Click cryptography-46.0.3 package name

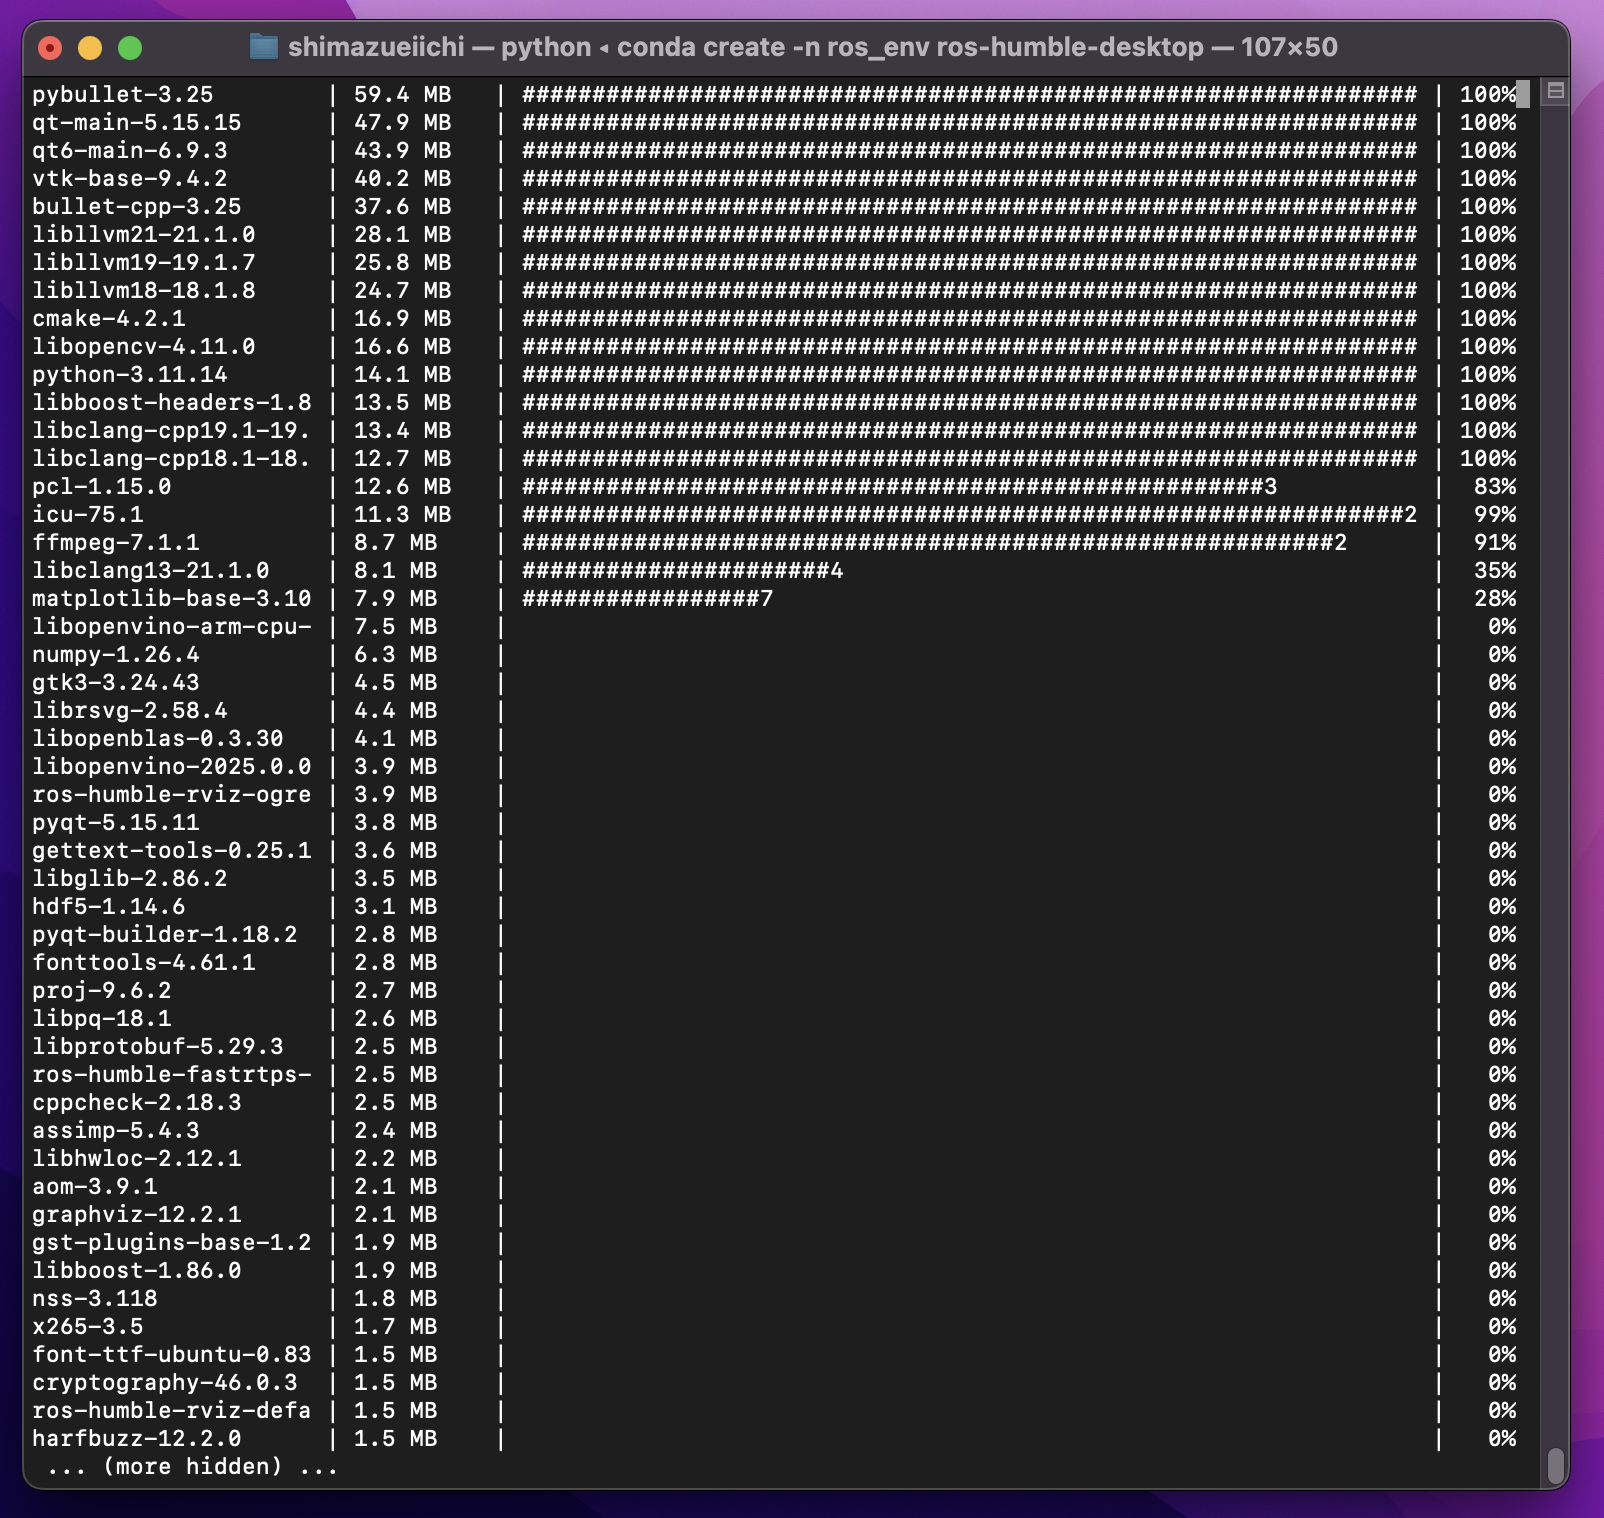click(164, 1382)
